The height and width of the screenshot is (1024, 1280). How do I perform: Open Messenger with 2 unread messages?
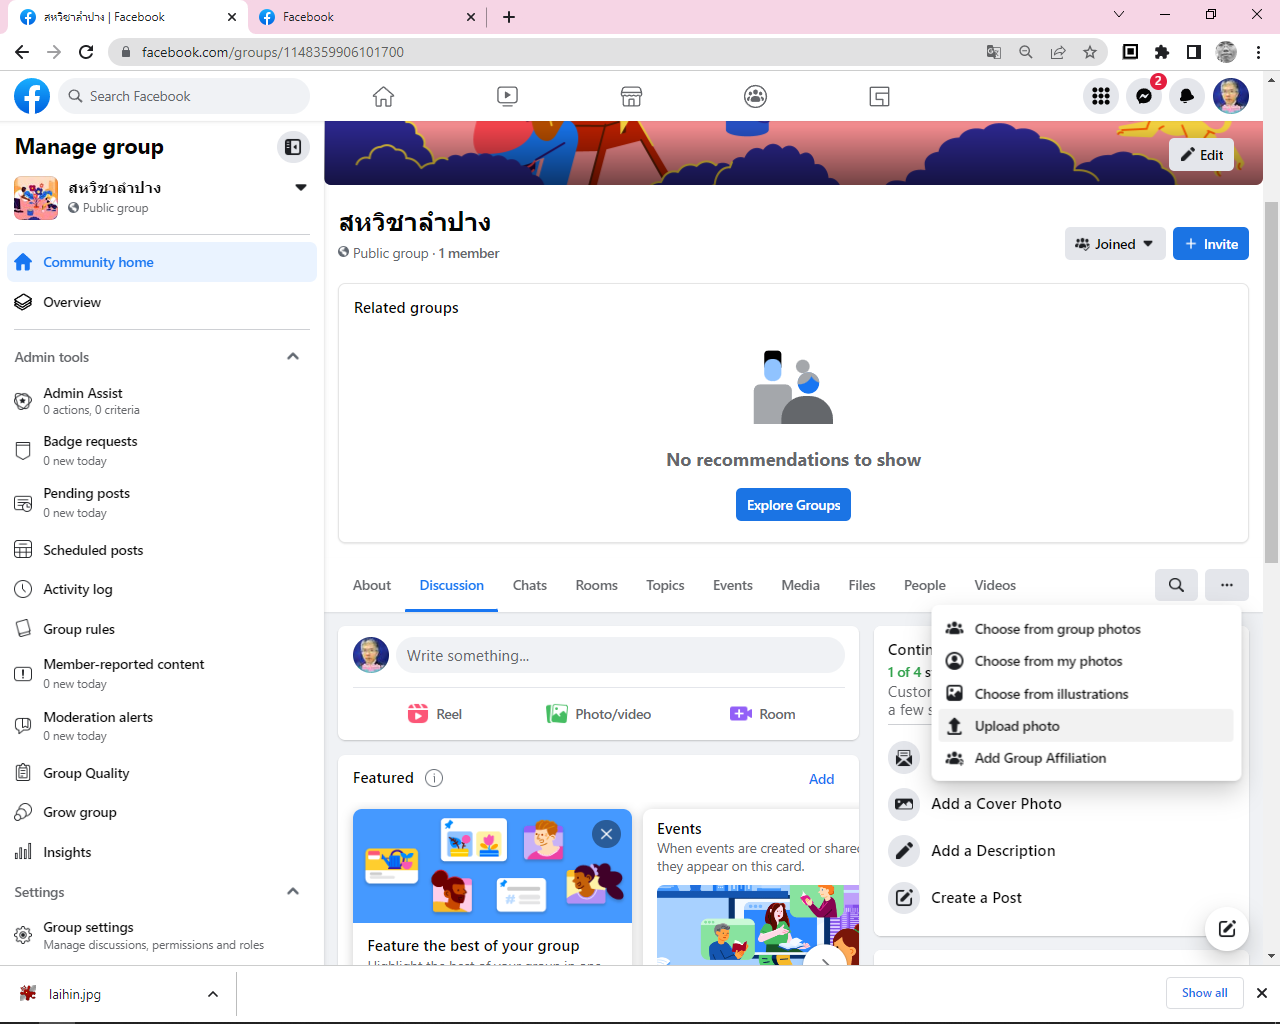click(1144, 96)
